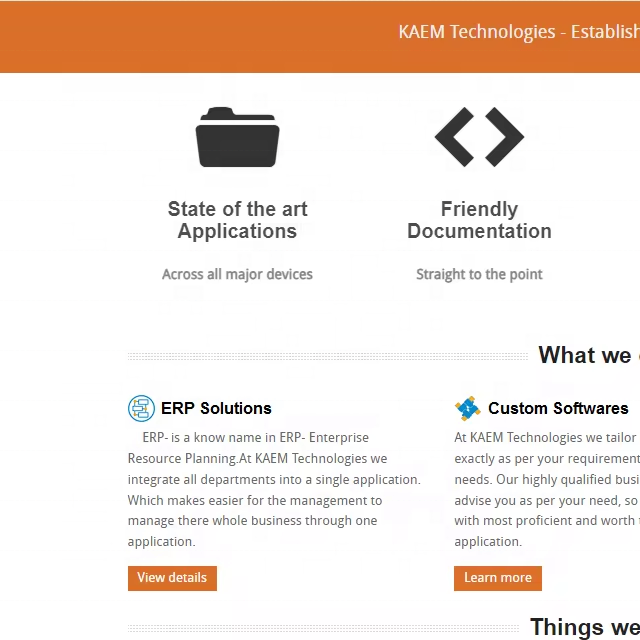Click the ERP Solutions flowchart icon
The height and width of the screenshot is (640, 640).
tap(141, 408)
